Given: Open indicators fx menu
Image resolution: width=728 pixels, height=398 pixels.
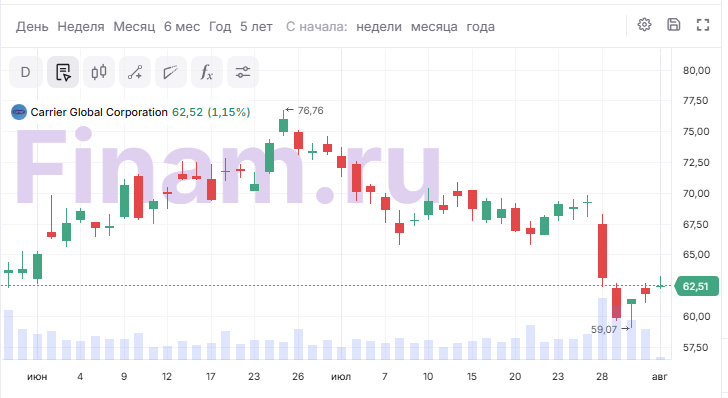Looking at the screenshot, I should point(207,72).
